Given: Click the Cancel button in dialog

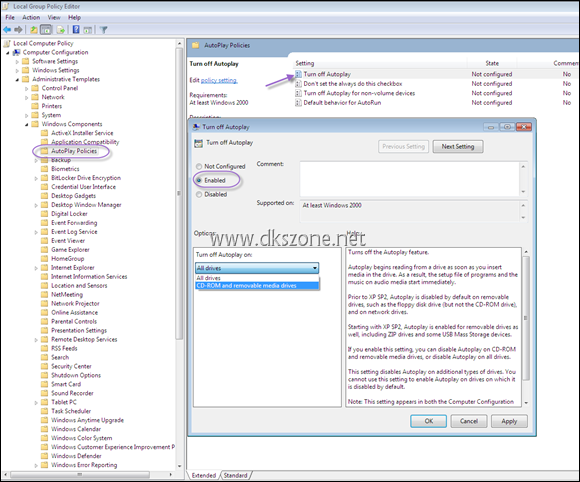Looking at the screenshot, I should point(469,421).
